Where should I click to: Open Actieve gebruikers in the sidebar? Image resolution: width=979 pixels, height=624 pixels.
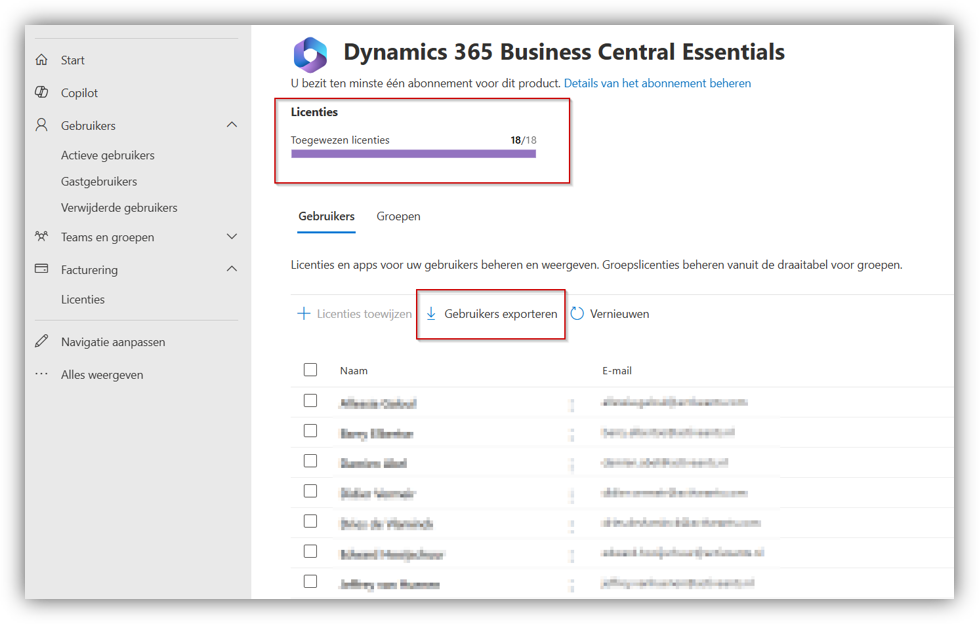pos(107,155)
